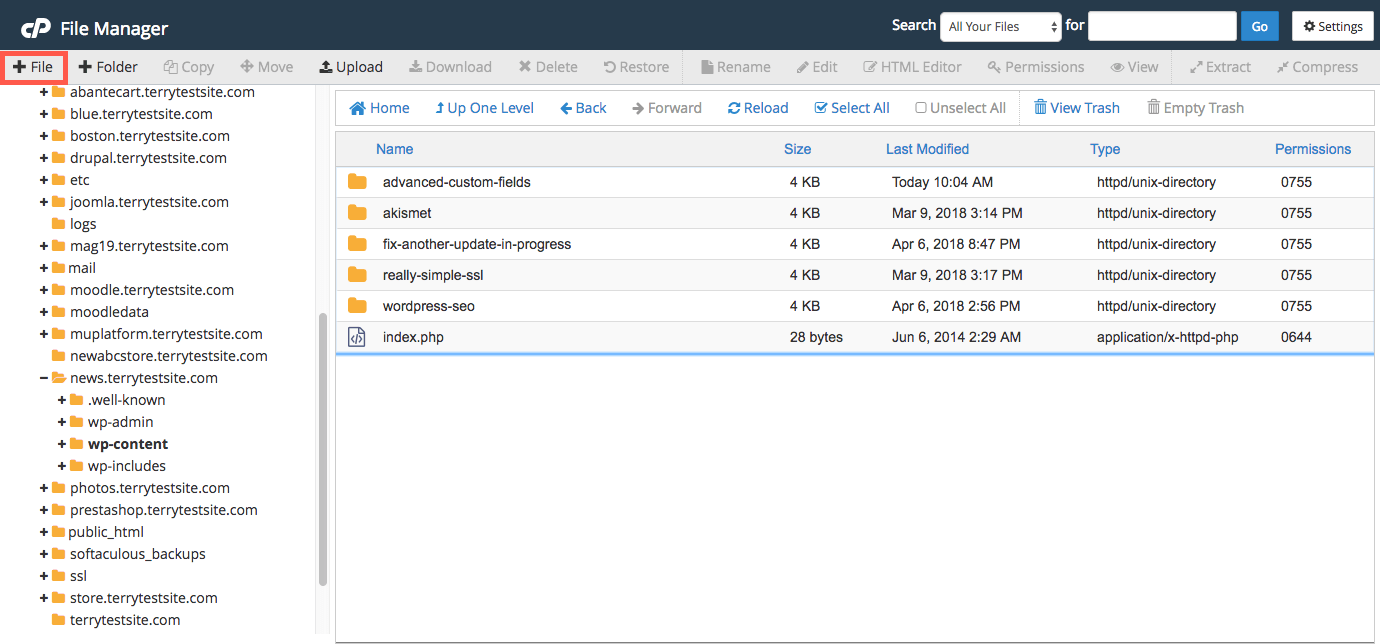
Task: Click the Rename toolbar button
Action: tap(735, 67)
